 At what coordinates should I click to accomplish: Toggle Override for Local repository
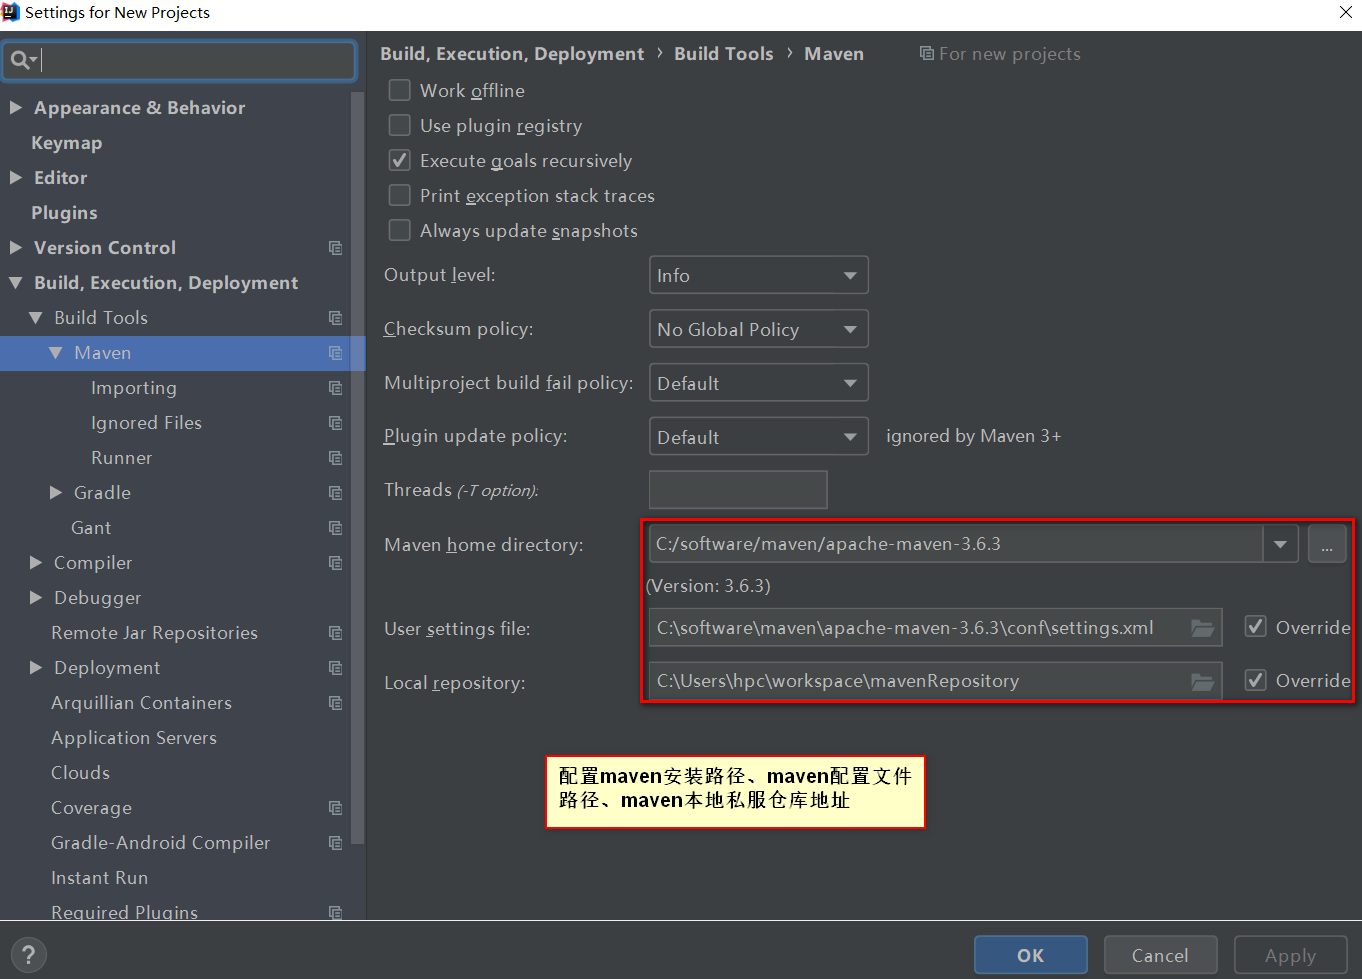tap(1255, 680)
